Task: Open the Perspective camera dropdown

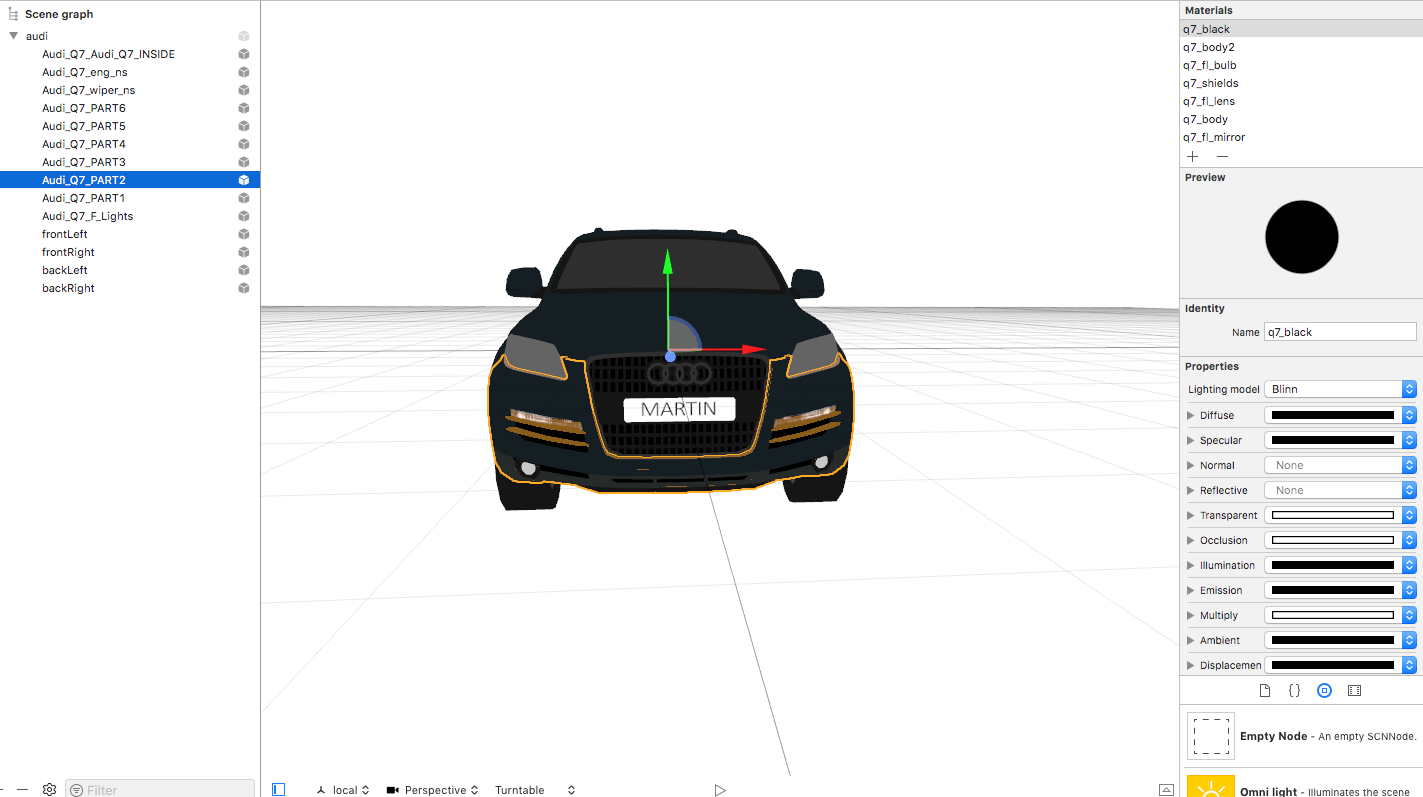Action: (433, 790)
